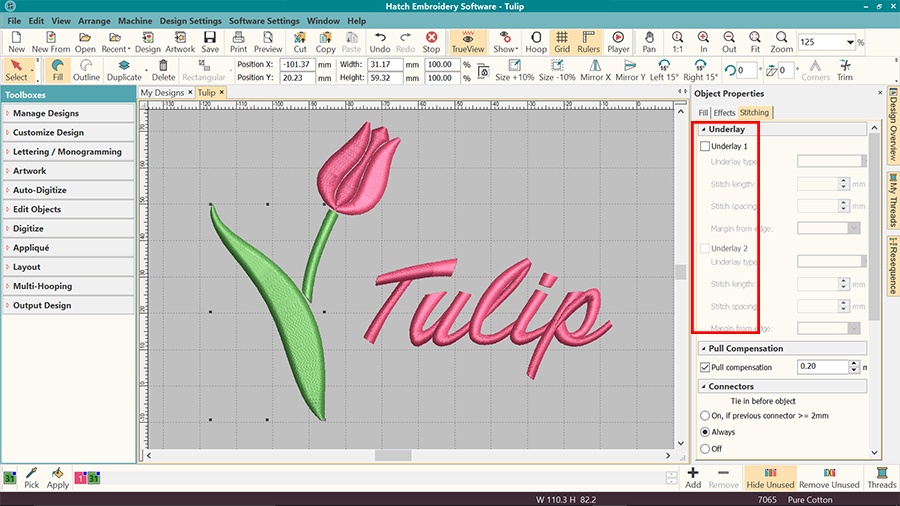Click the Threads icon in the color bar

881,476
